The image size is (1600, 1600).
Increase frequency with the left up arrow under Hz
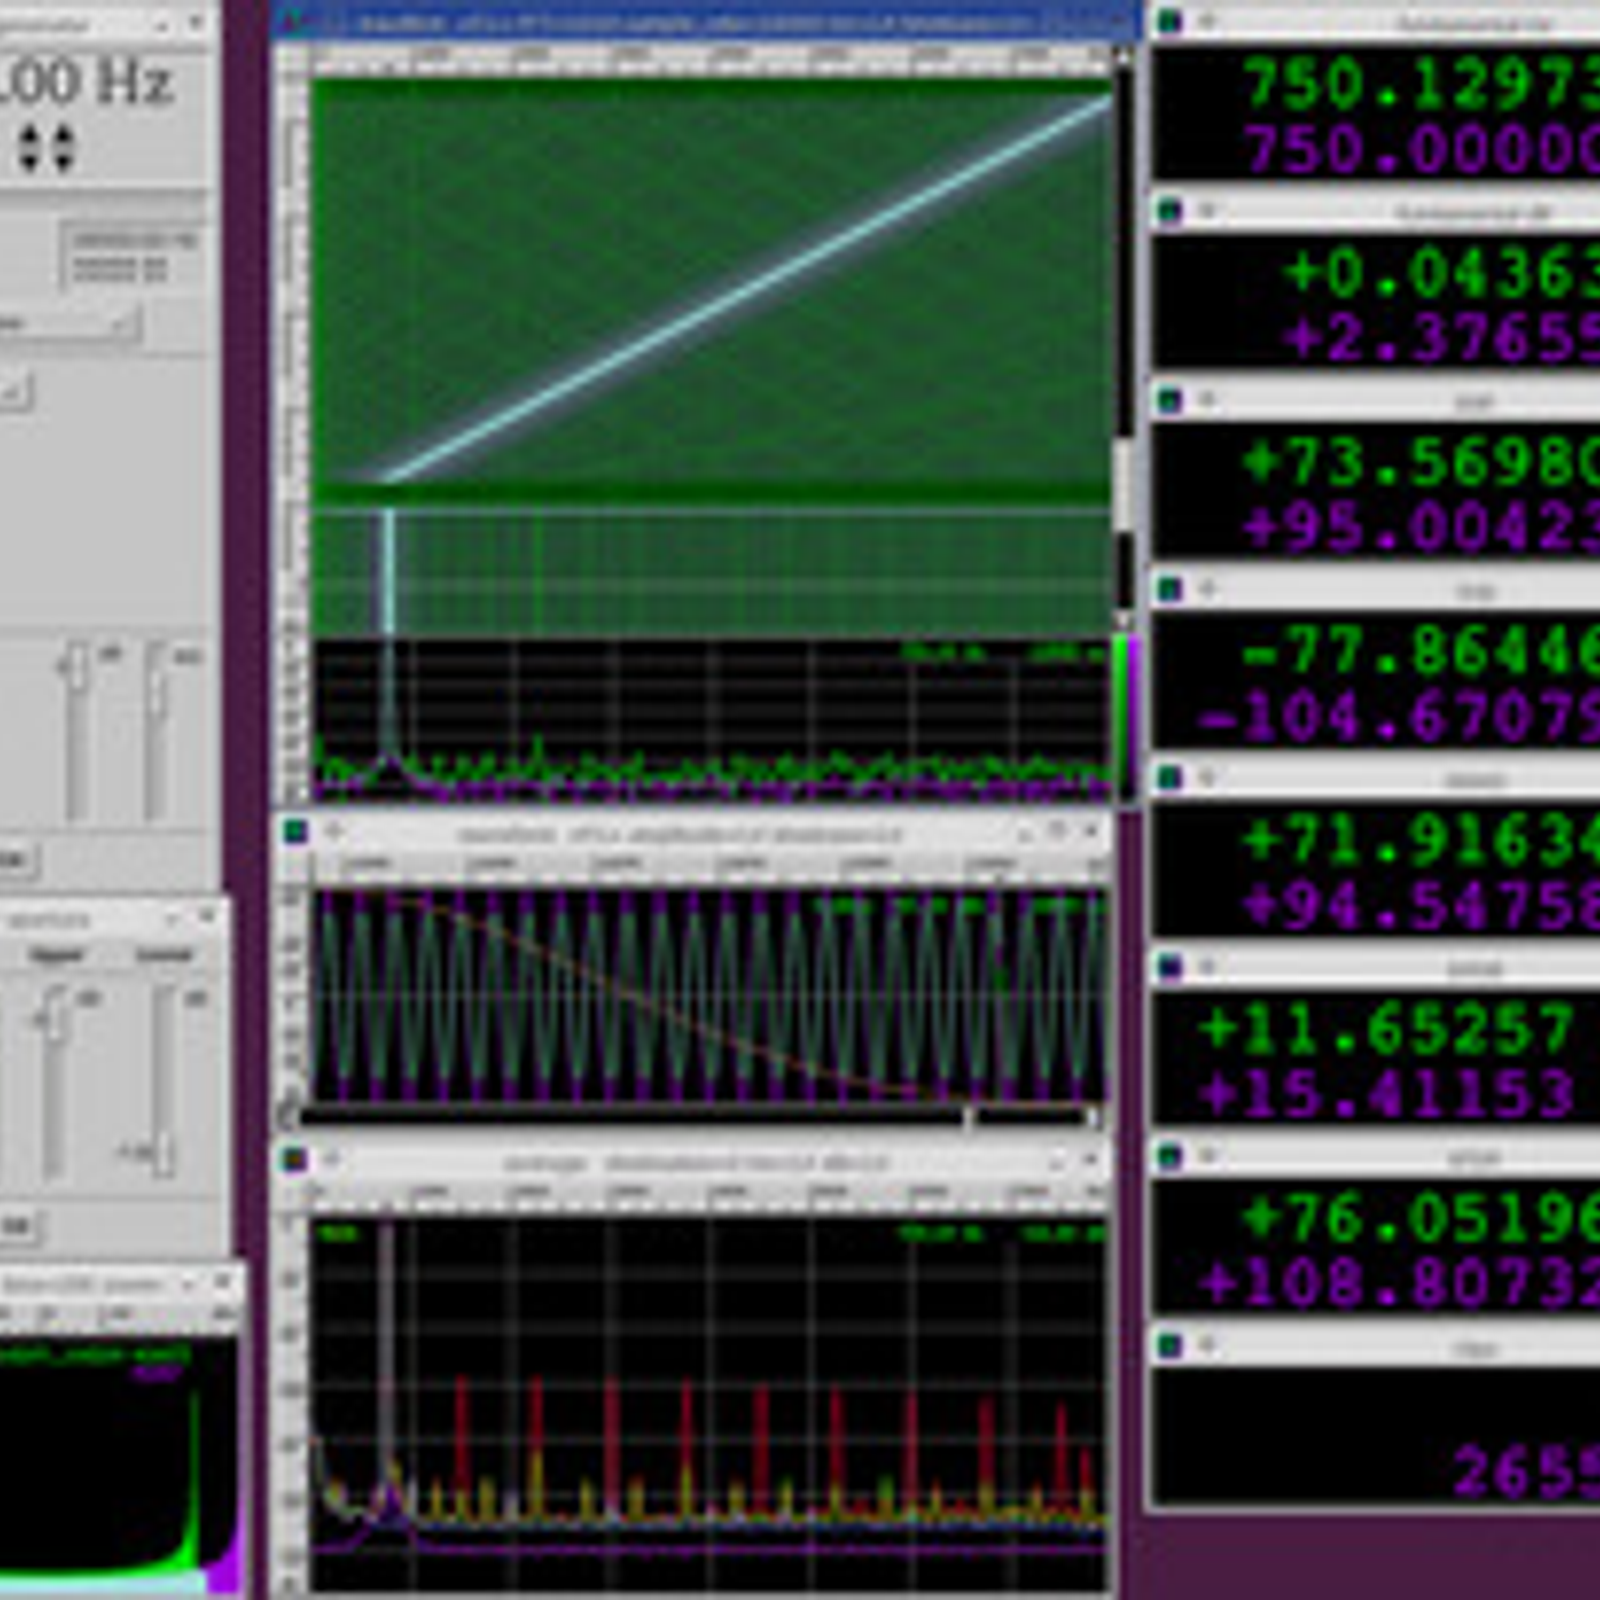click(x=31, y=136)
